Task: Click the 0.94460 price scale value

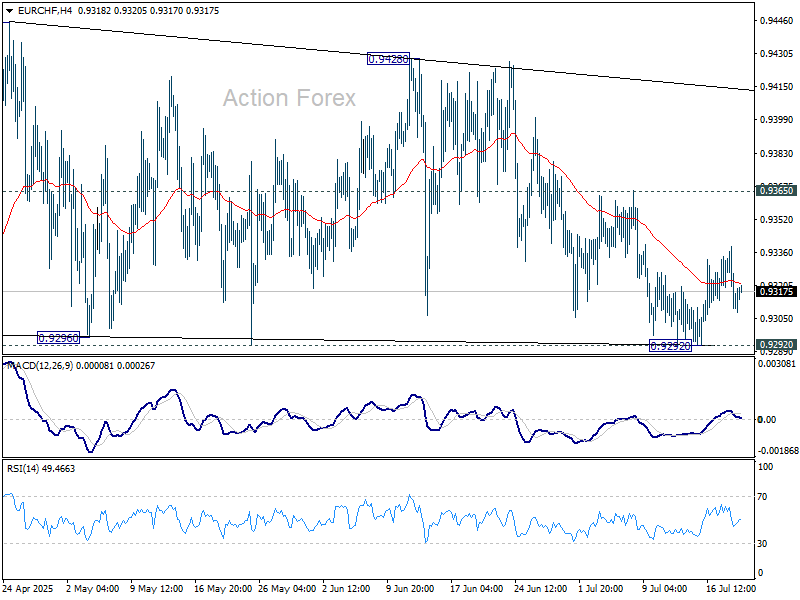Action: coord(777,20)
